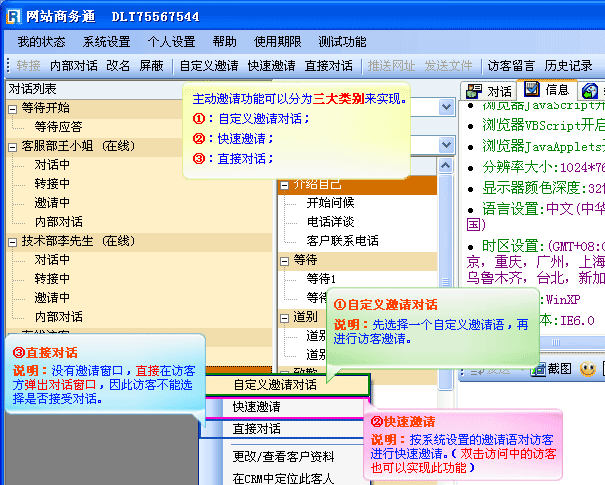Click the smiley emoticon icon

pos(589,368)
